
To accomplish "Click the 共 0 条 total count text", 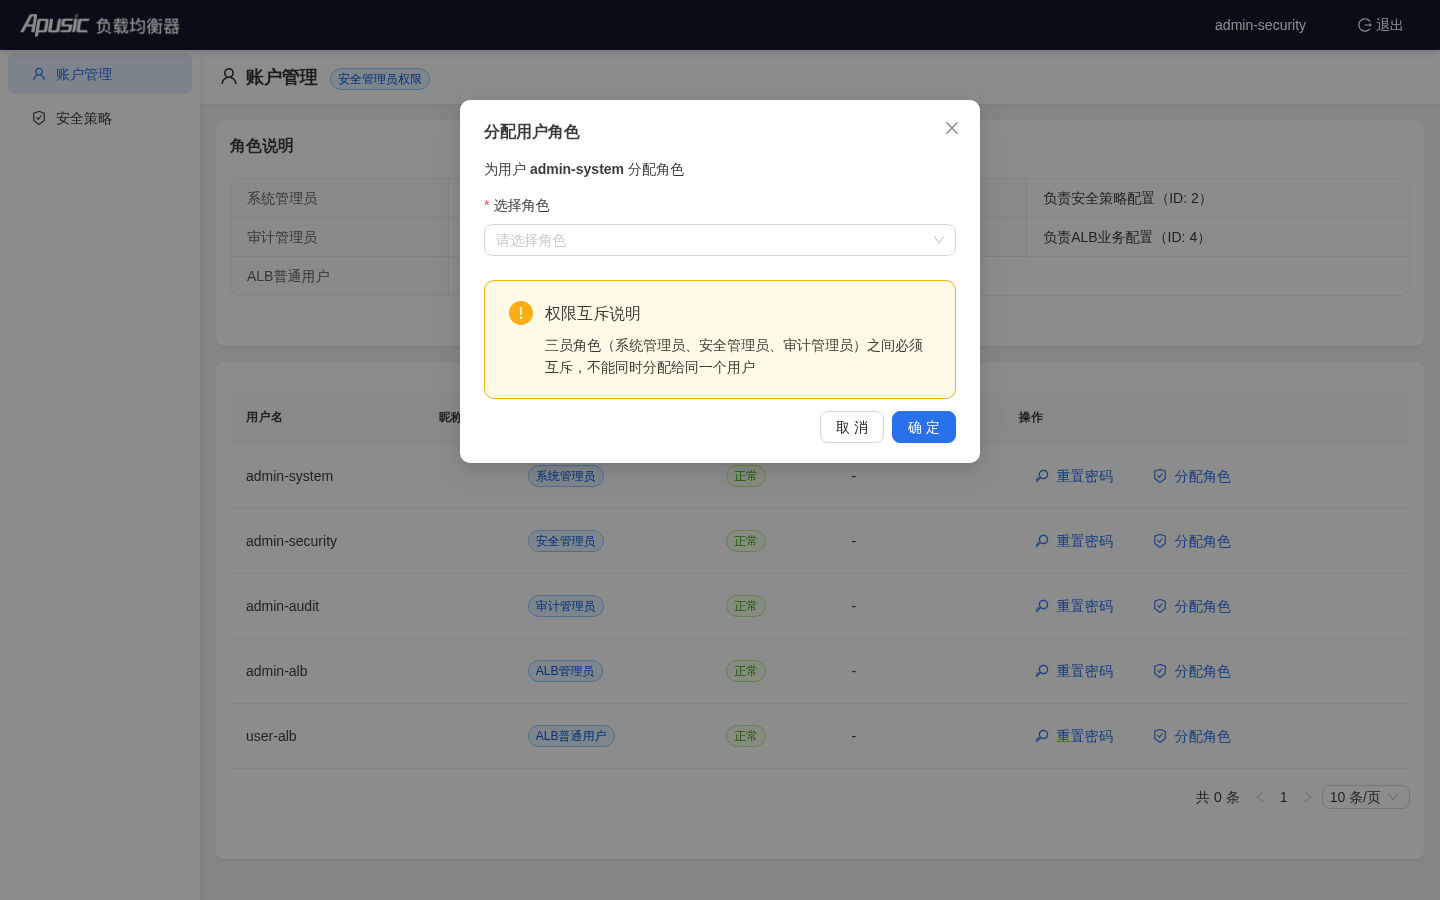I will pyautogui.click(x=1217, y=797).
